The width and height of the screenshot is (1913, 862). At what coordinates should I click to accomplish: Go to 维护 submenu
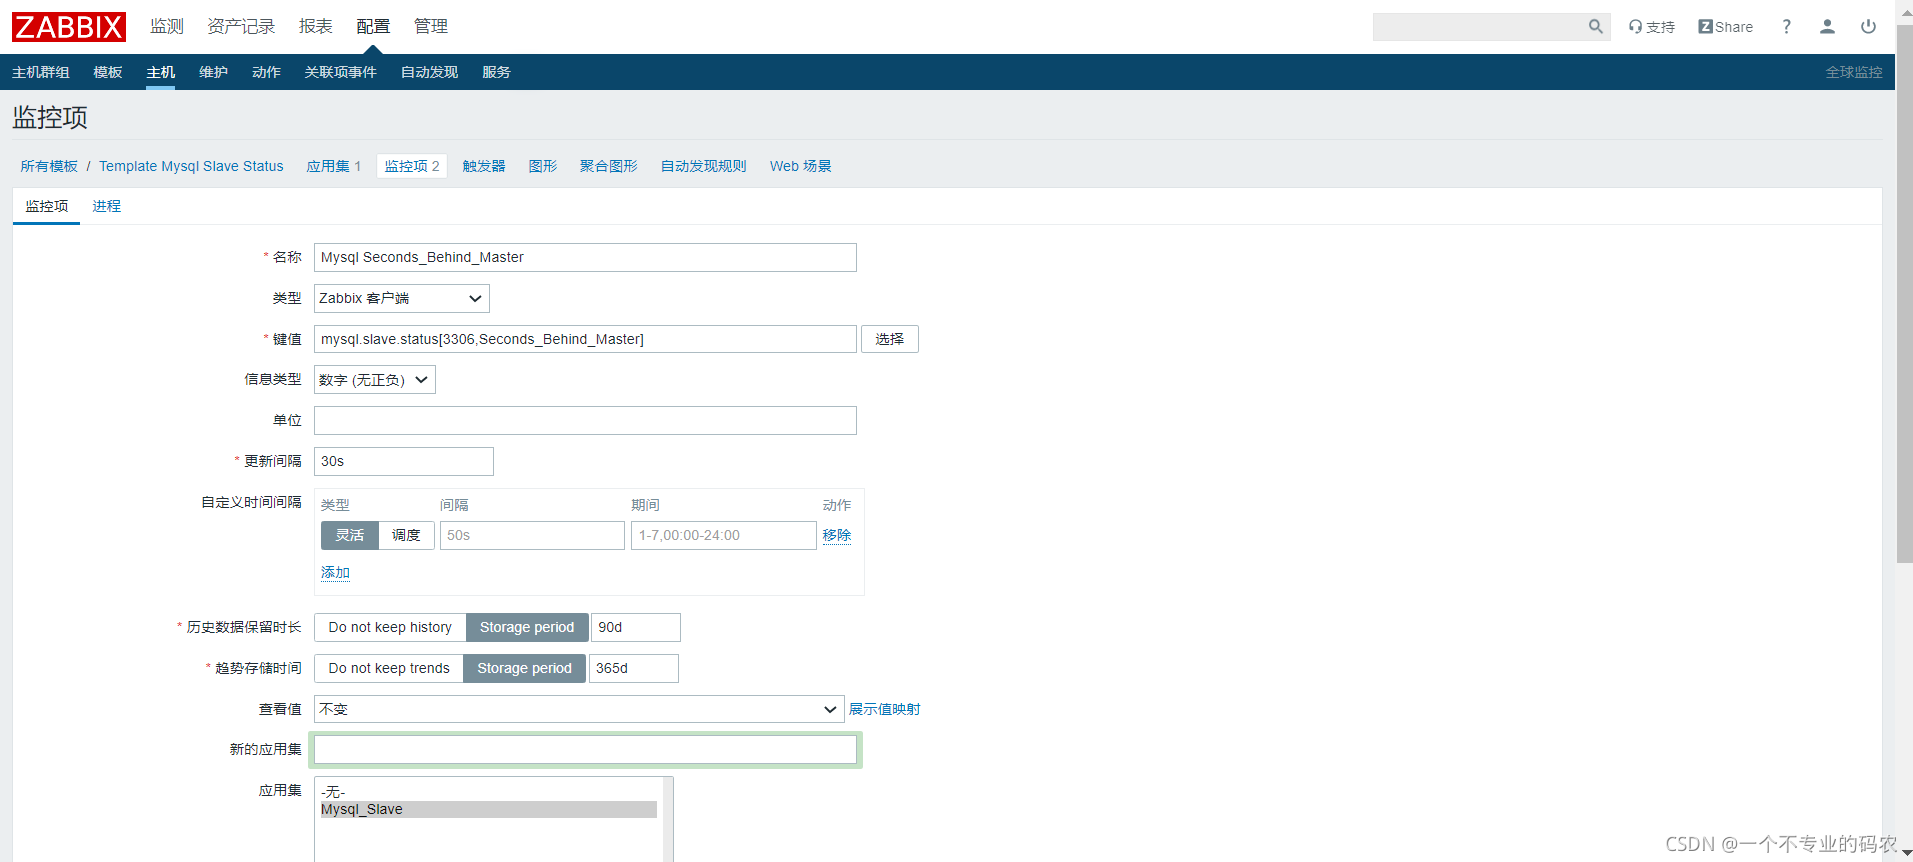(x=213, y=72)
